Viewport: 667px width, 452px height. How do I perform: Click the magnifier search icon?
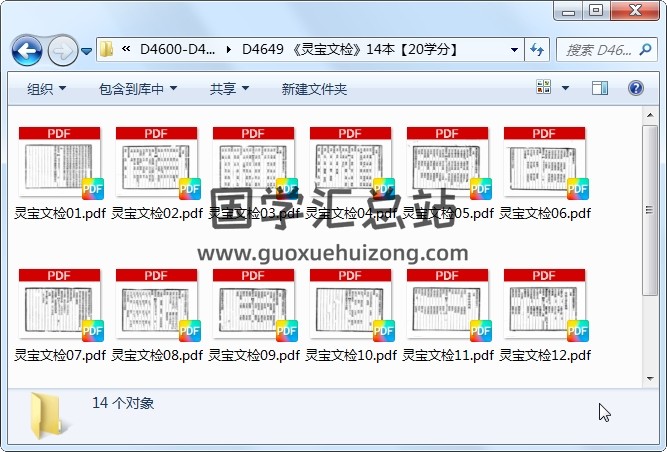tap(646, 50)
